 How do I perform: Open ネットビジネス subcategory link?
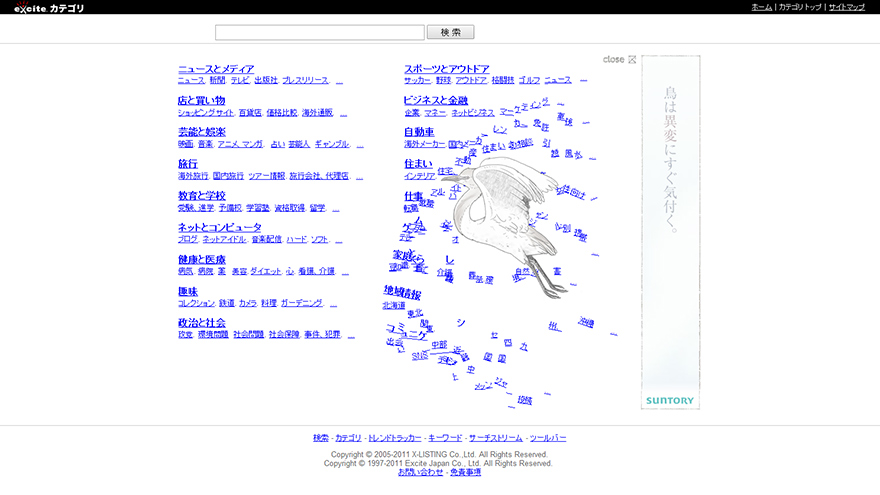473,113
